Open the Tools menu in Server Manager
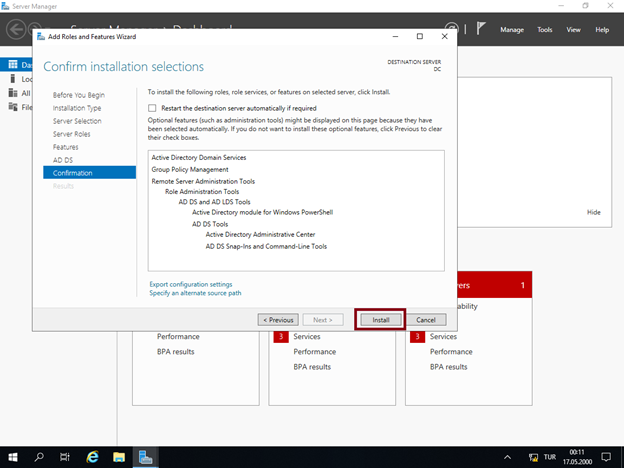The height and width of the screenshot is (468, 624). click(x=544, y=29)
